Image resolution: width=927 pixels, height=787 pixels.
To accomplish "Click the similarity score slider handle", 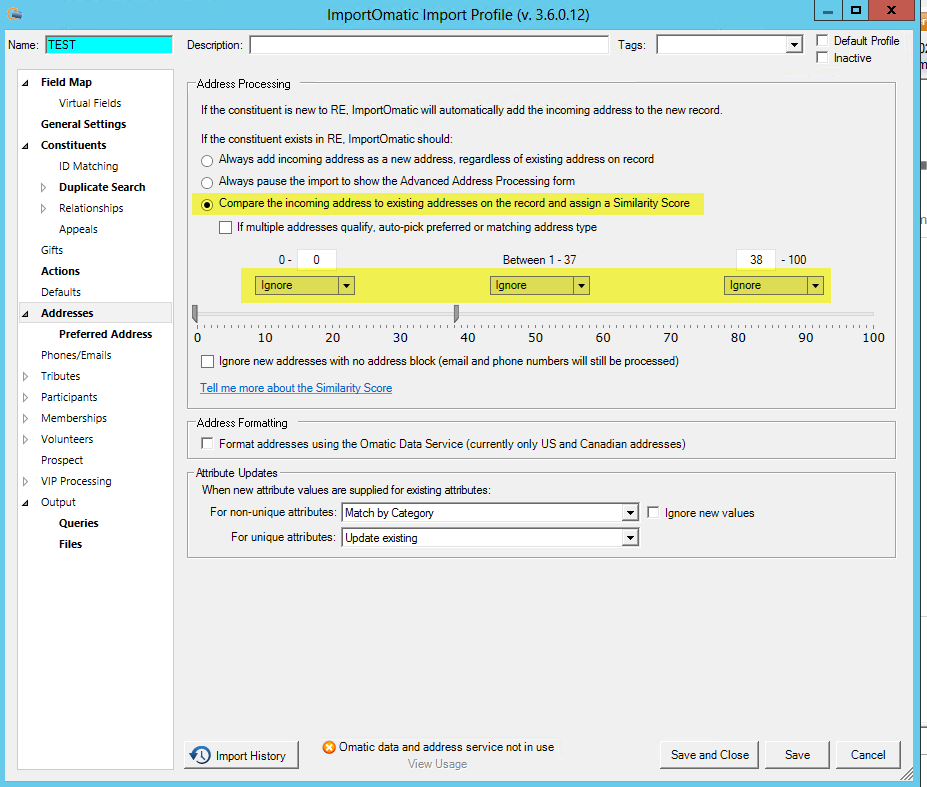I will [456, 313].
